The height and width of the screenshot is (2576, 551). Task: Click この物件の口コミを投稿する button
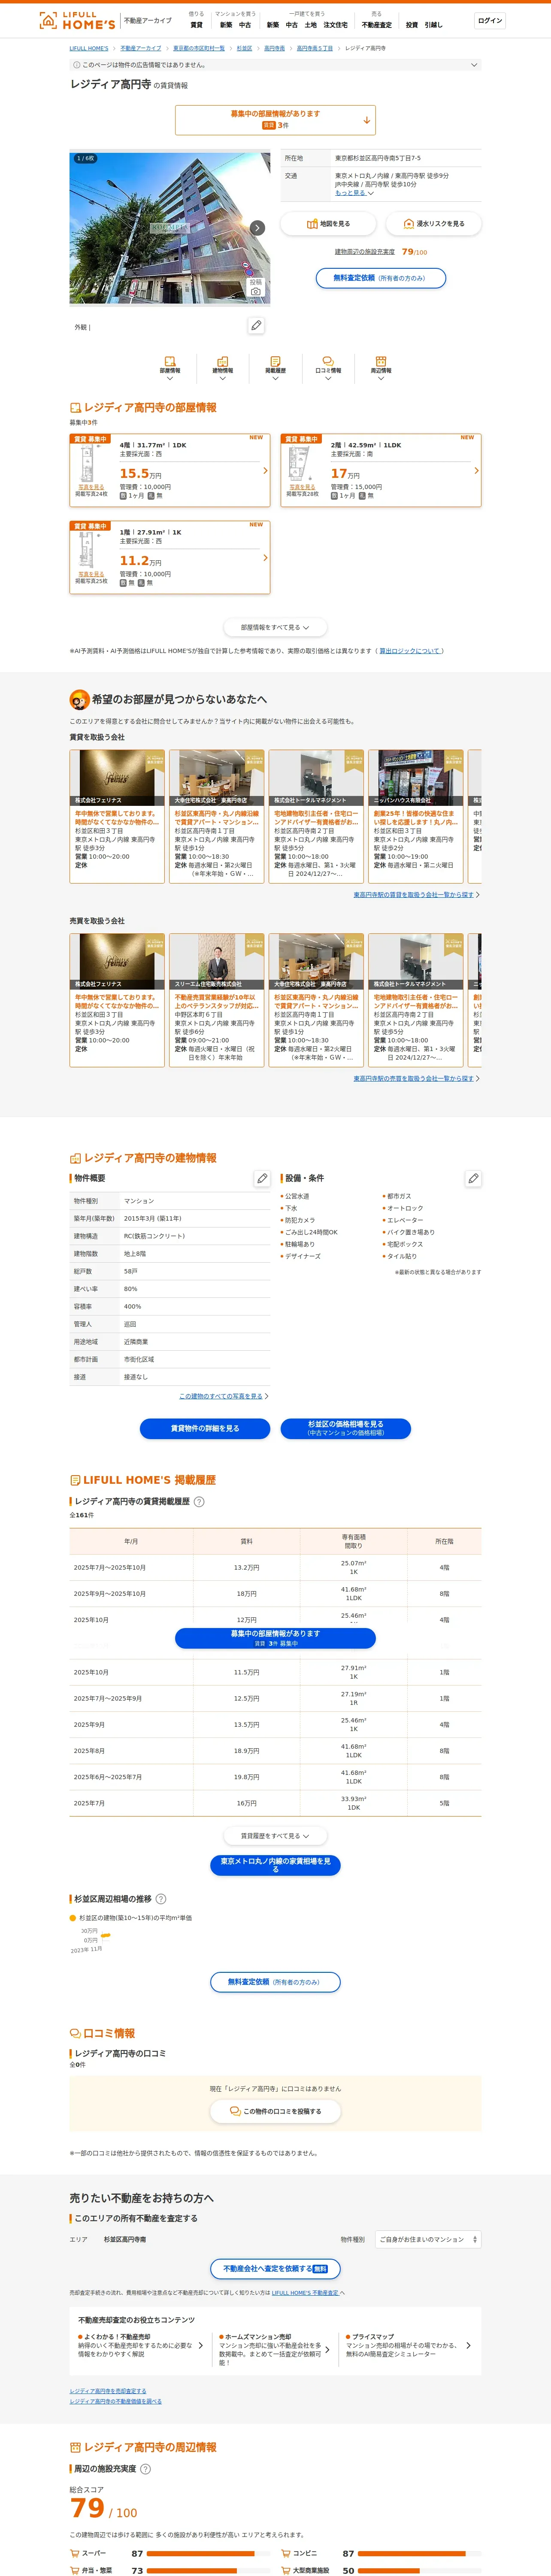(x=275, y=2111)
